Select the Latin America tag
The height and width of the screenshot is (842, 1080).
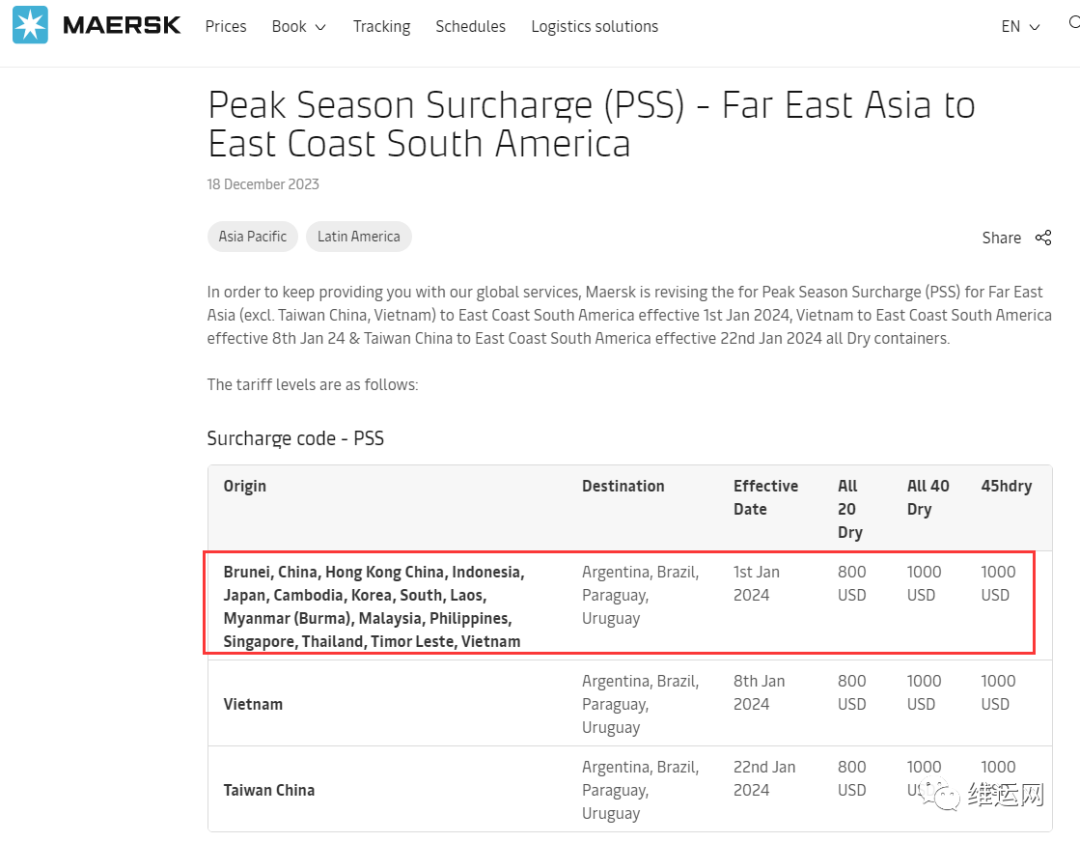(x=358, y=236)
